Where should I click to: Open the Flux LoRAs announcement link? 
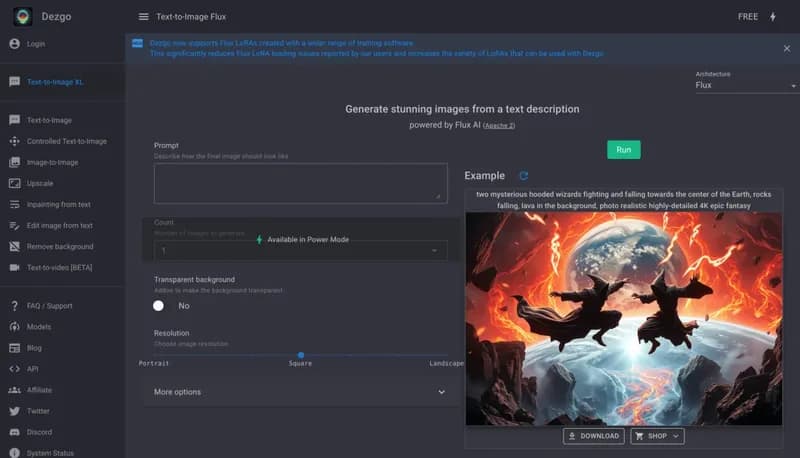coord(376,48)
